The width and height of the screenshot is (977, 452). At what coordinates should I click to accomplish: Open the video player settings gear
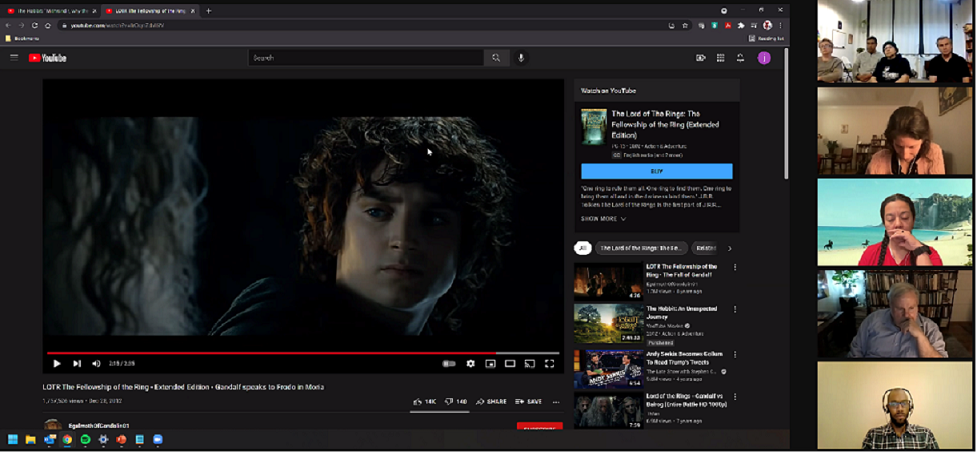470,364
